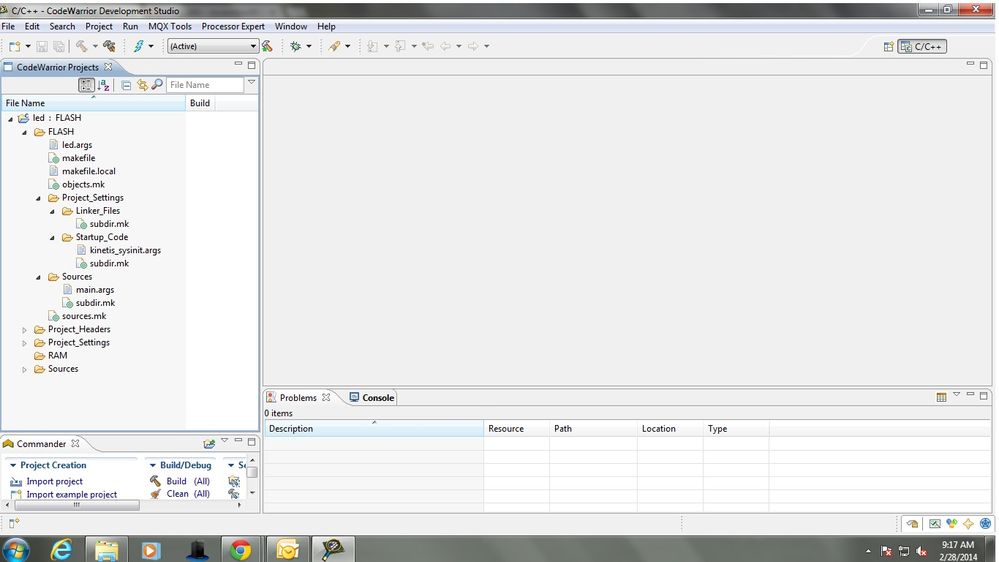Click the yellow diamond star trim icon
Viewport: 999px width, 562px height.
[968, 524]
